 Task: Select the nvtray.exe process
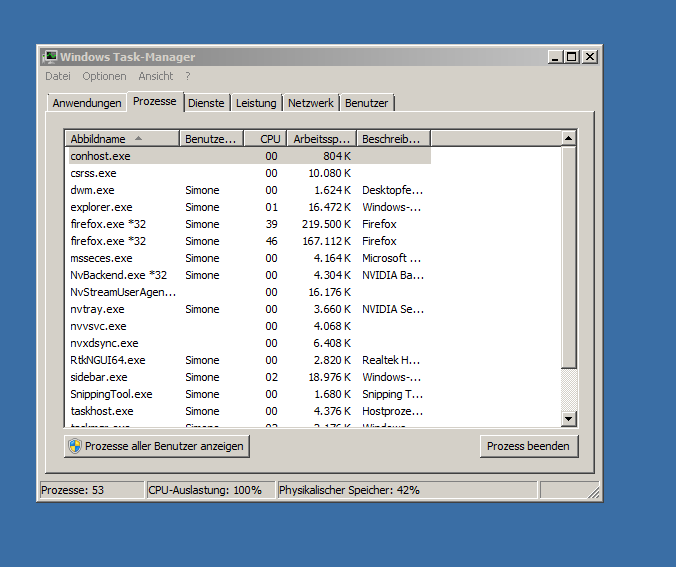click(250, 309)
